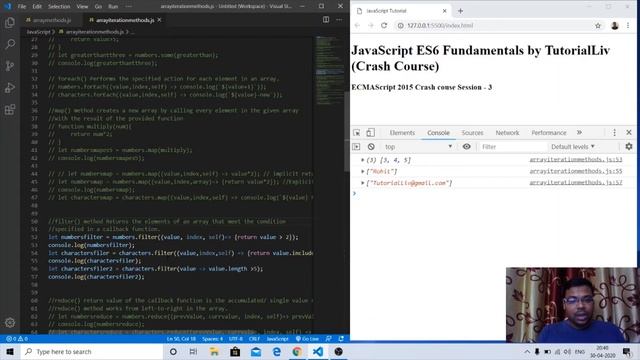
Task: Open the Chrome profile avatar
Action: tap(615, 25)
